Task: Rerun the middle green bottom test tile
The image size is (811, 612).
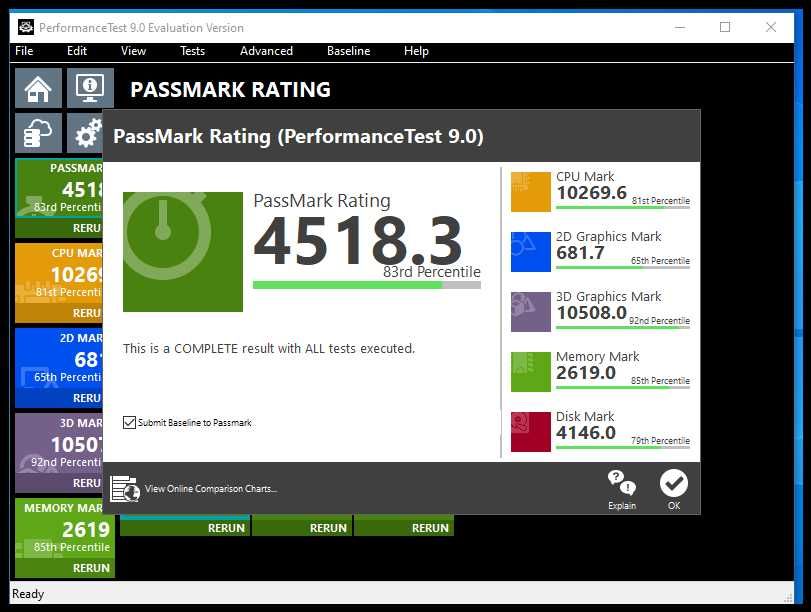Action: [x=303, y=528]
